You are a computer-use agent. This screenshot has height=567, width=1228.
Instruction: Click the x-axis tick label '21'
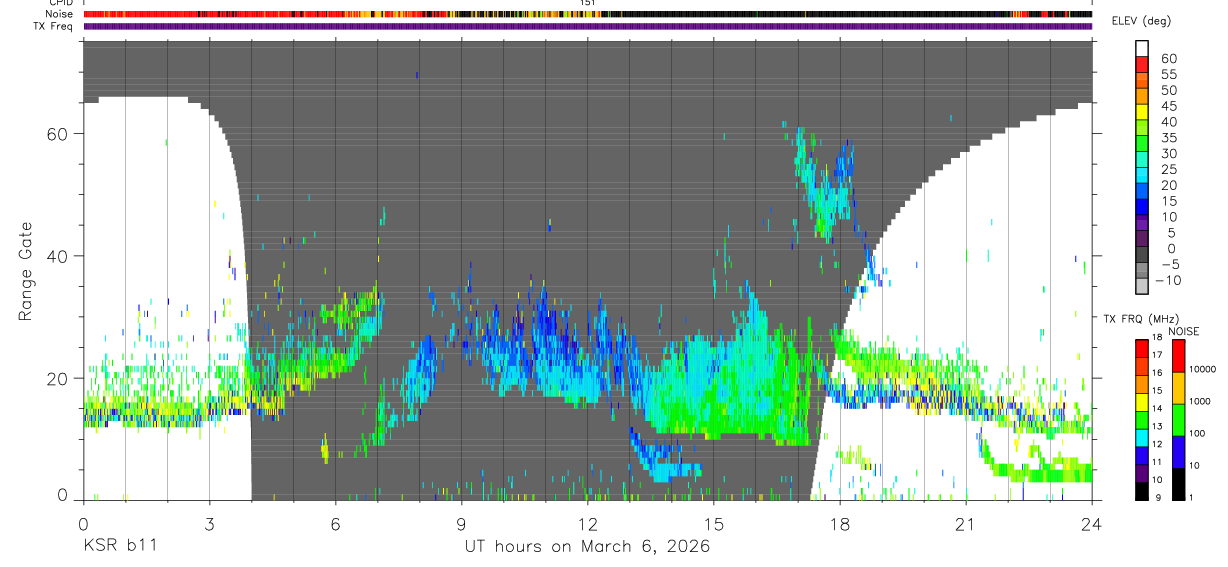966,524
